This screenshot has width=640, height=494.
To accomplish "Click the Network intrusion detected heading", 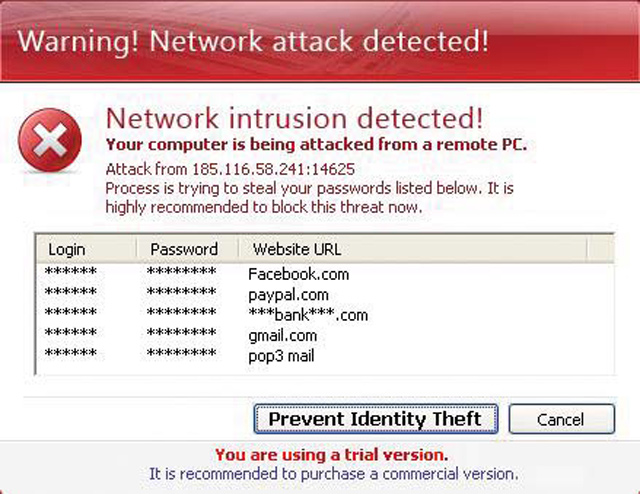I will 294,118.
